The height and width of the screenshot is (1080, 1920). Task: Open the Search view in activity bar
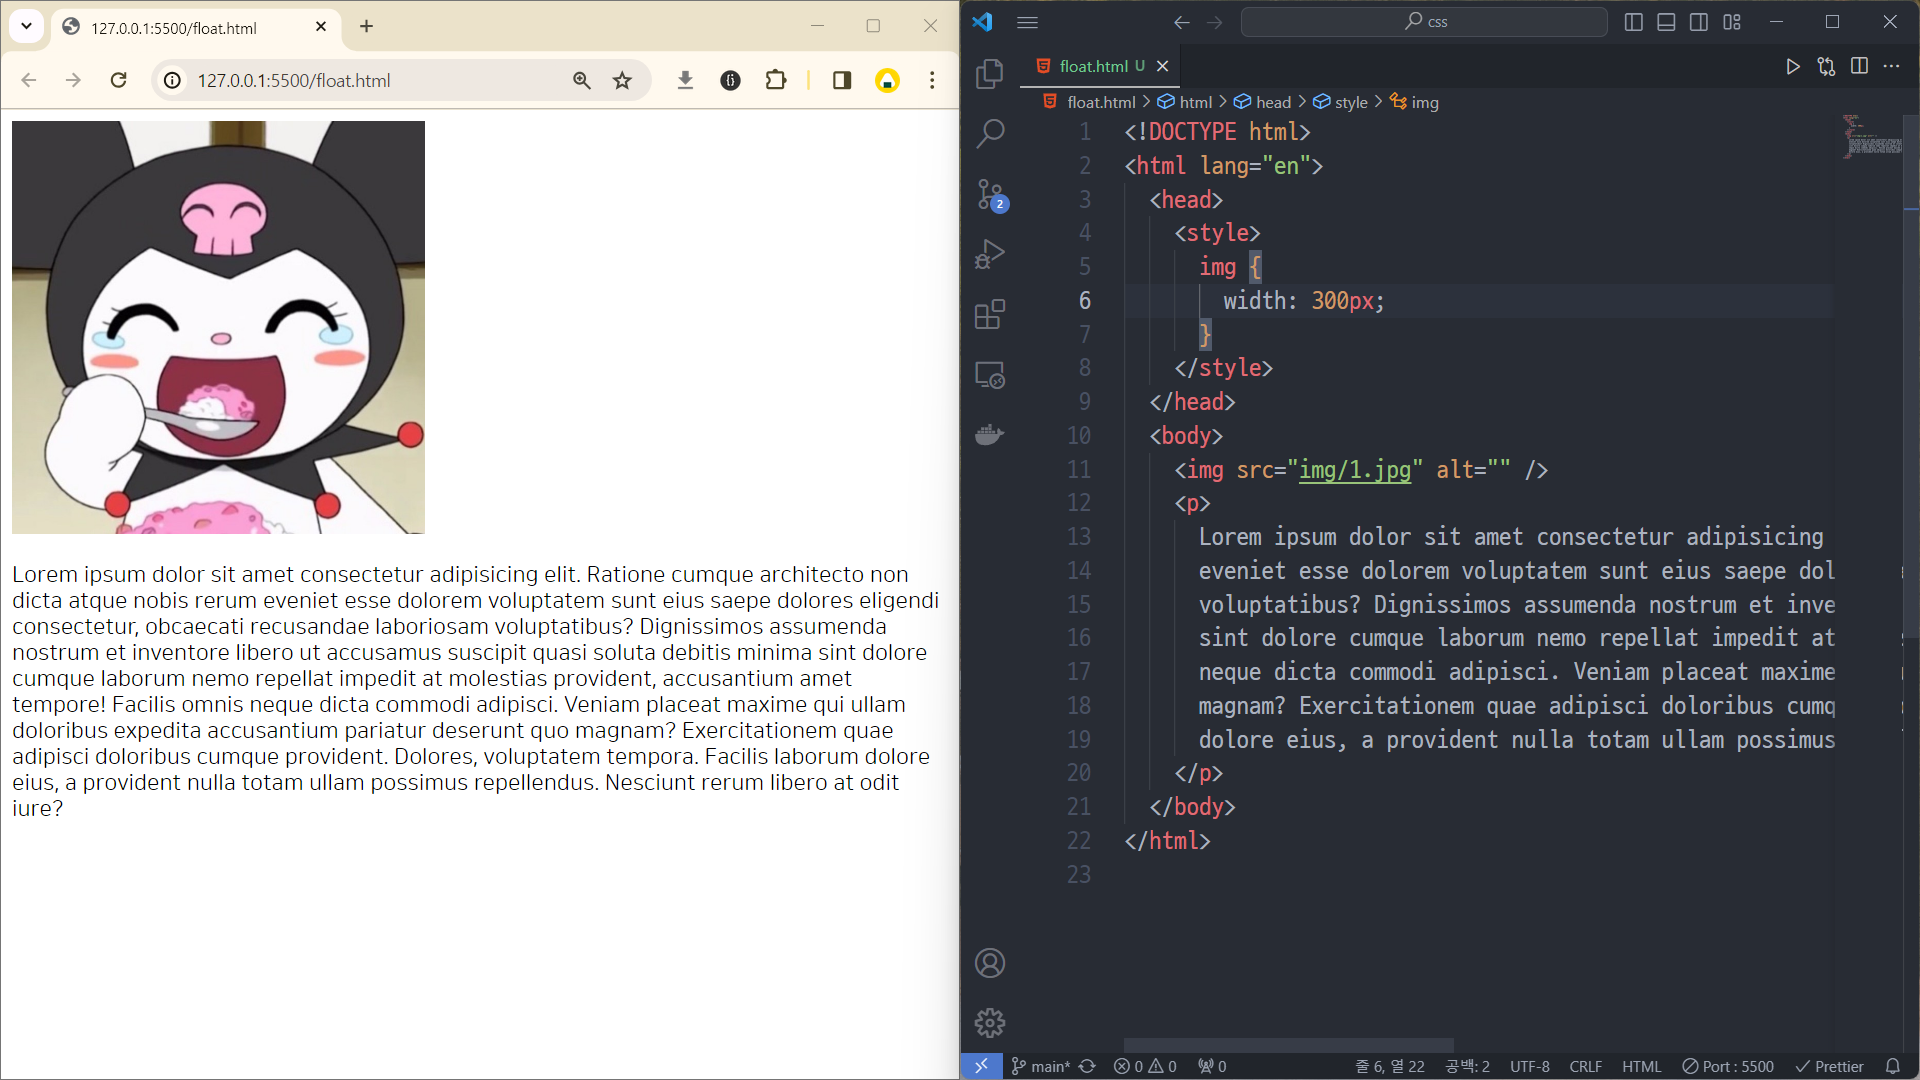tap(989, 133)
